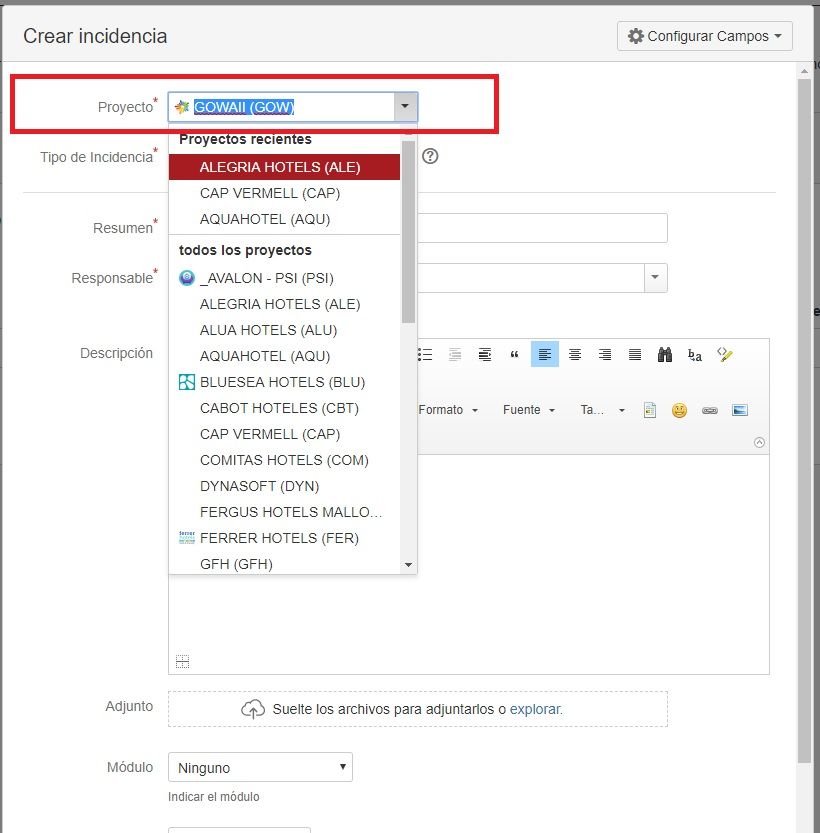Image resolution: width=820 pixels, height=833 pixels.
Task: Insert a hyperlink with link icon
Action: [x=710, y=410]
